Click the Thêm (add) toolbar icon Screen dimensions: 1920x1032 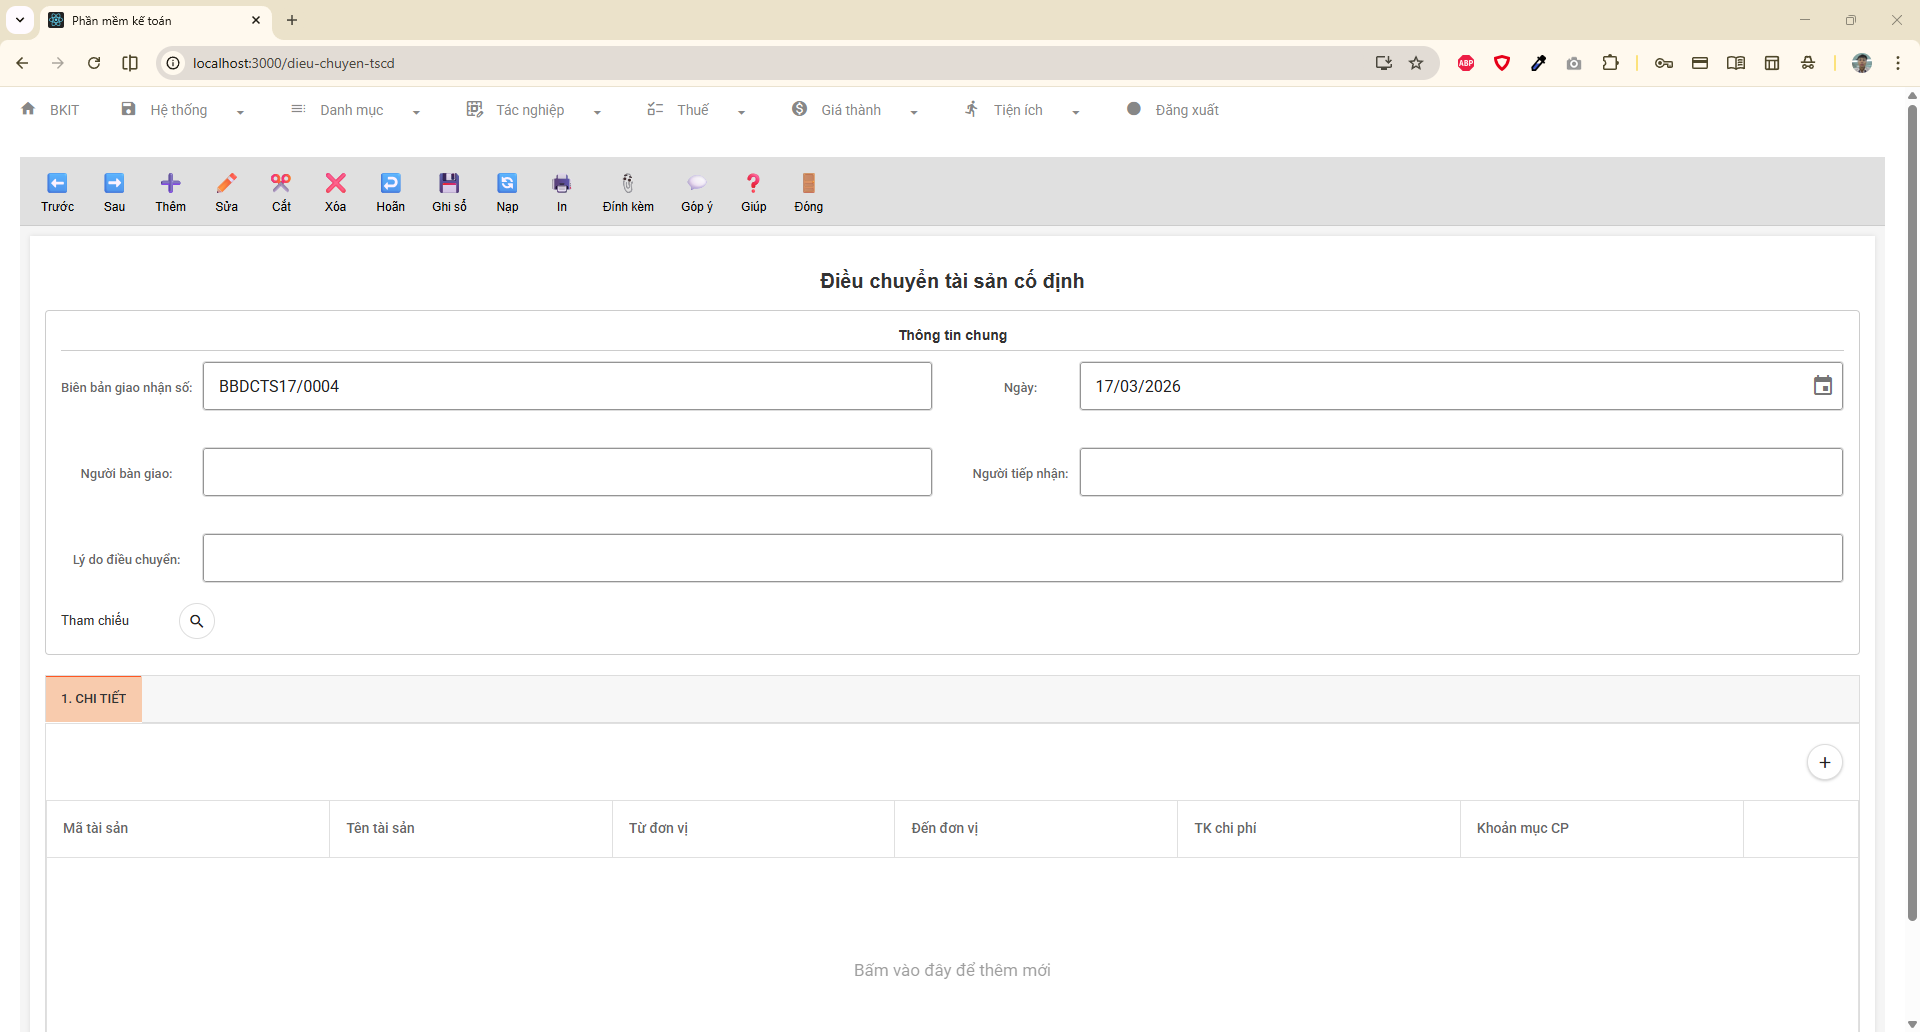(170, 184)
